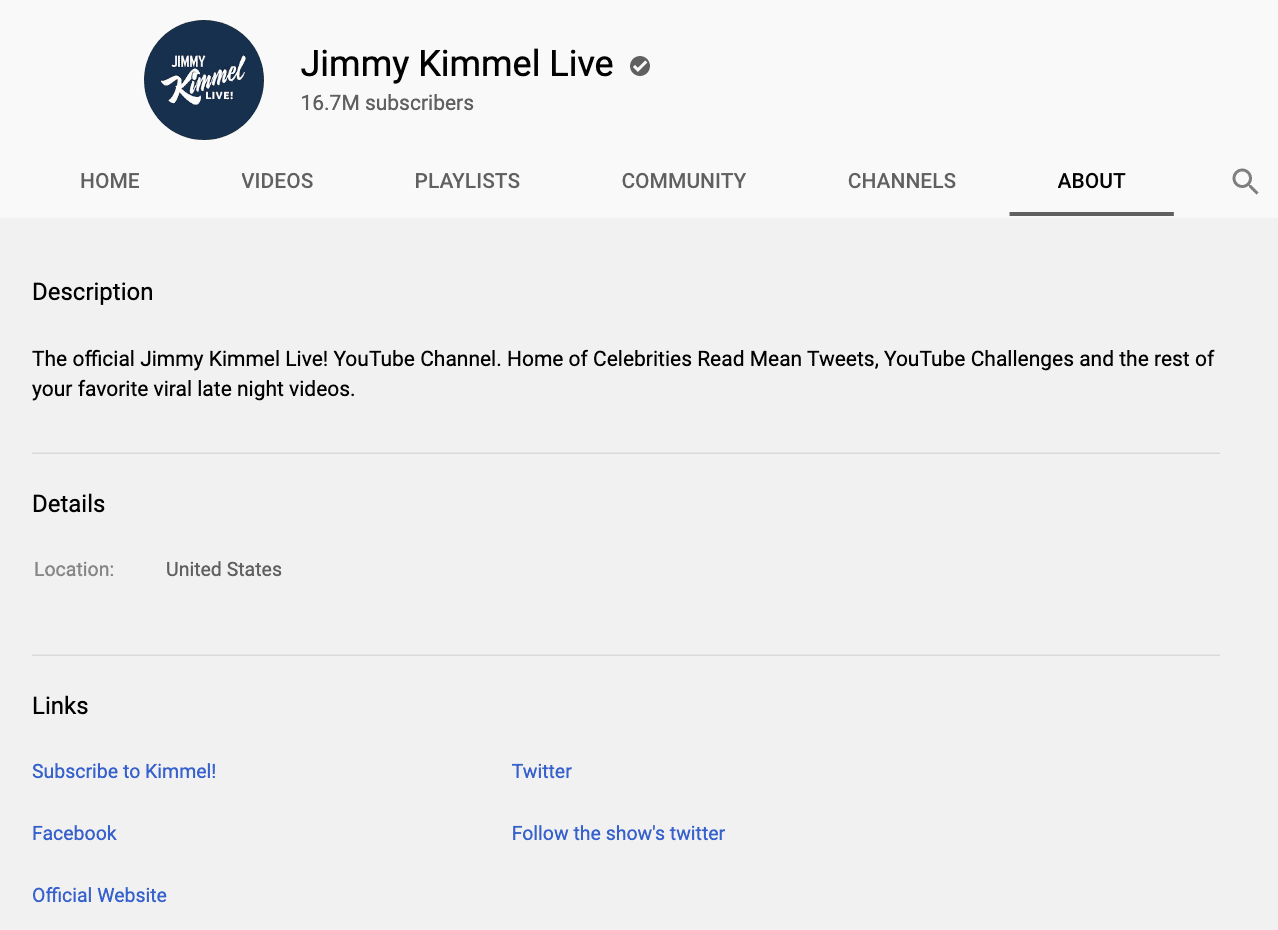Visit the Official Website link
The image size is (1278, 930).
[99, 895]
